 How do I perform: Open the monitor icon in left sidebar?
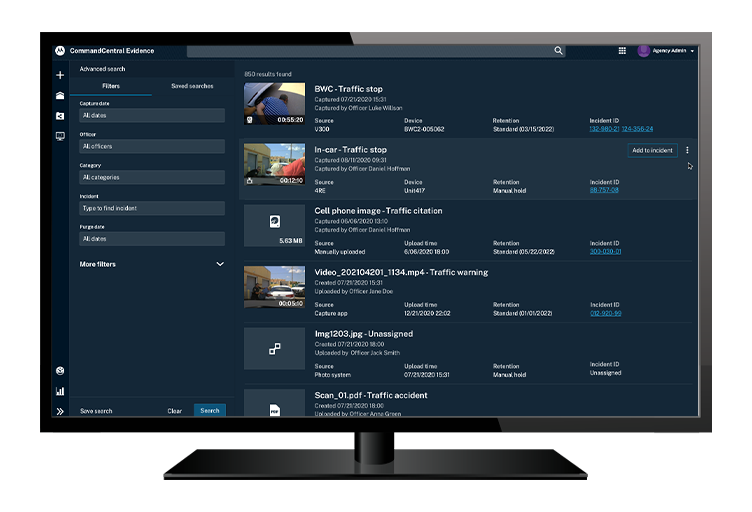[60, 136]
